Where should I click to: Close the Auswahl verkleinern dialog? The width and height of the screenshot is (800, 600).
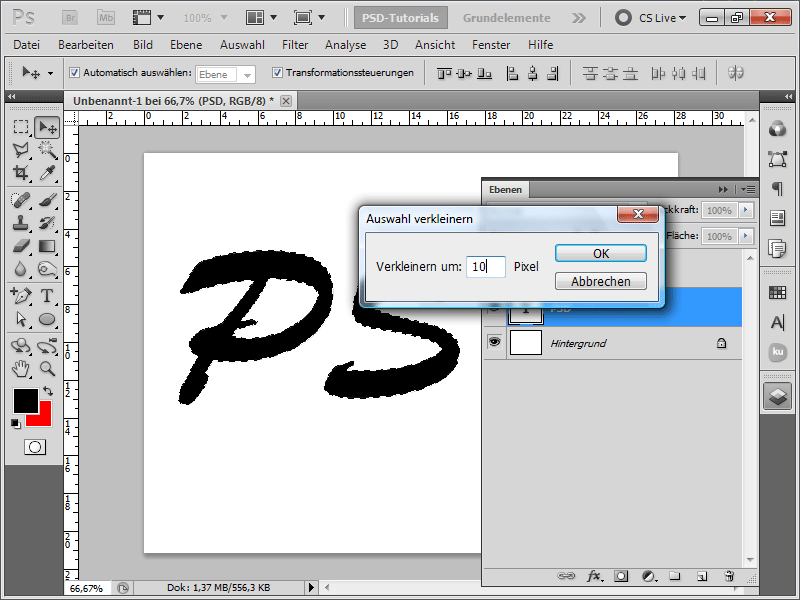[x=638, y=214]
